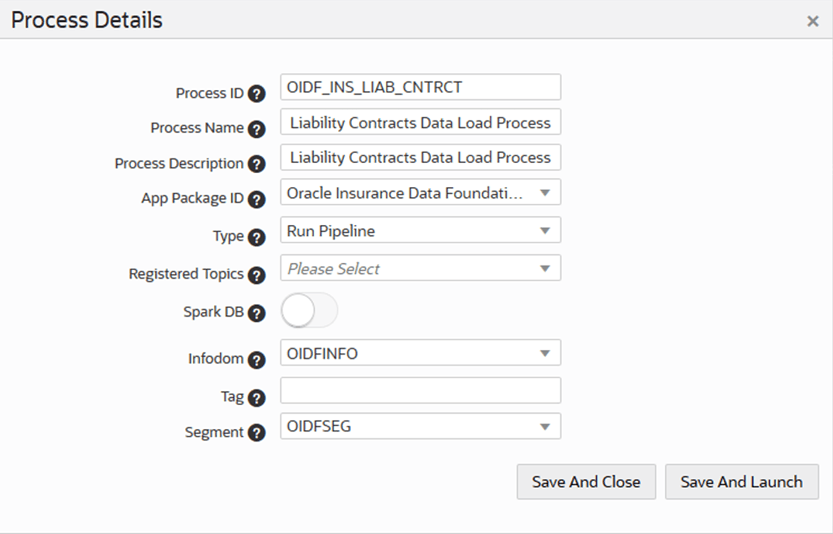
Task: Click the help icon beside Tag
Action: (x=257, y=398)
